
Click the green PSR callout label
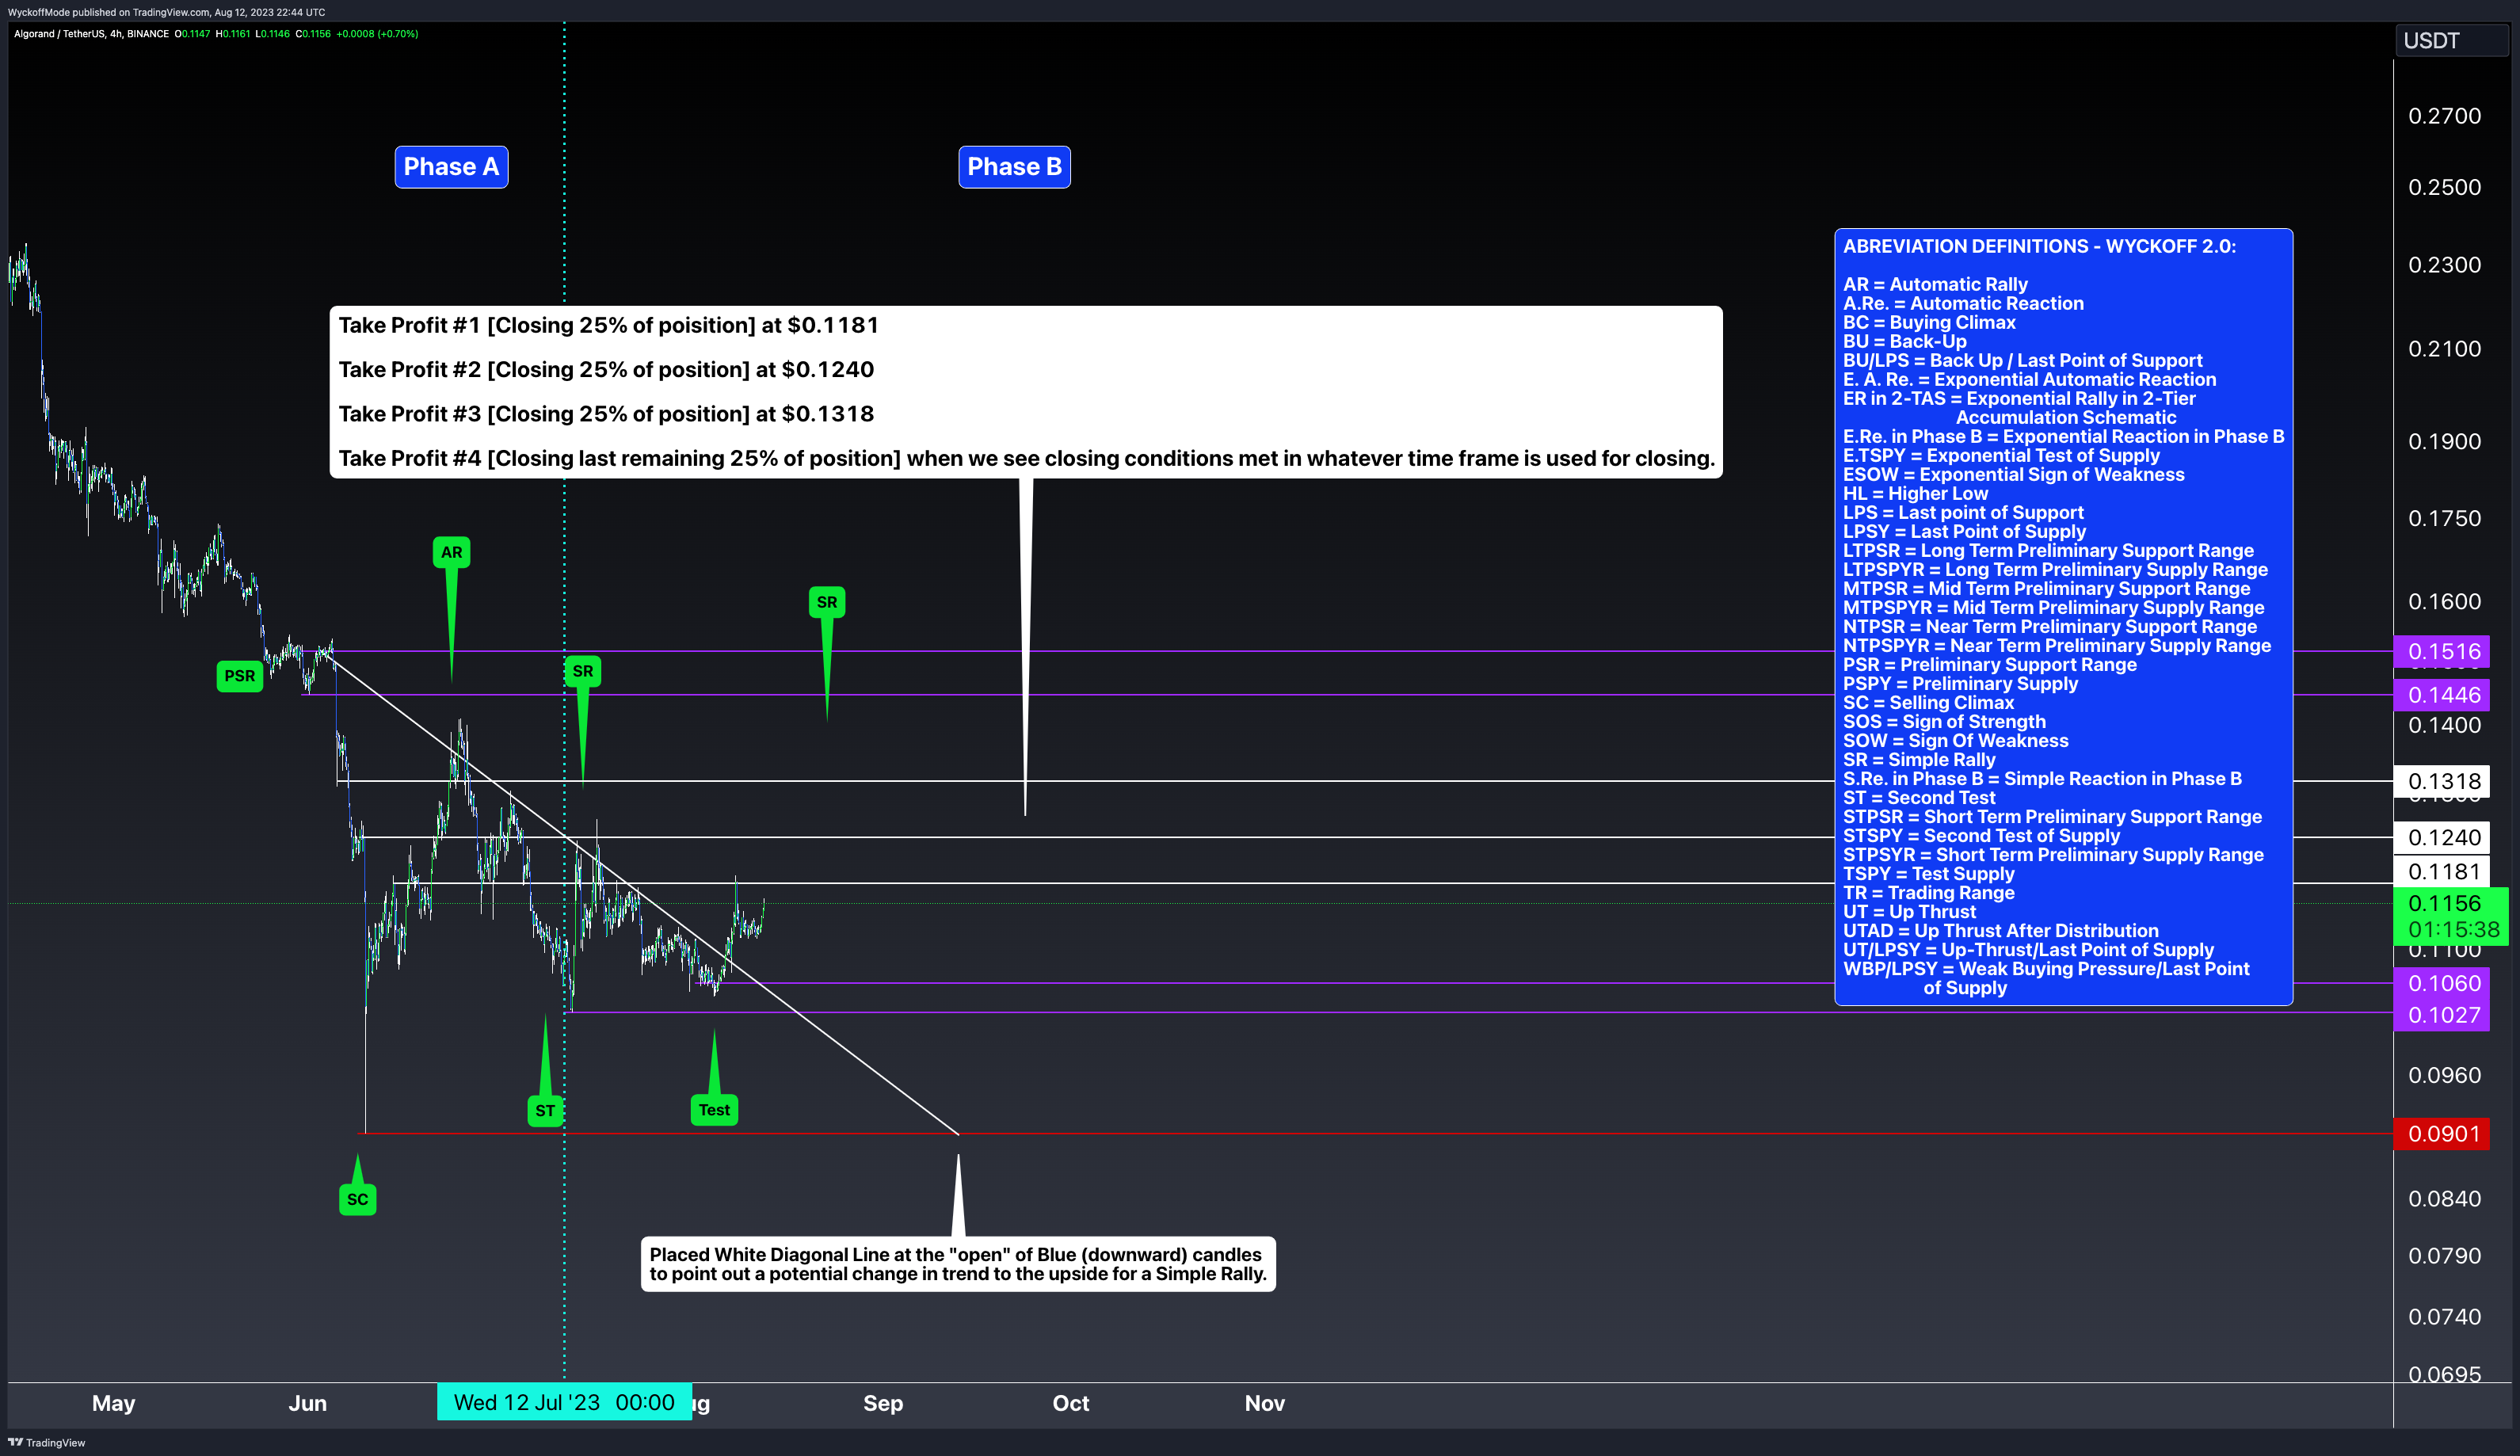[240, 676]
